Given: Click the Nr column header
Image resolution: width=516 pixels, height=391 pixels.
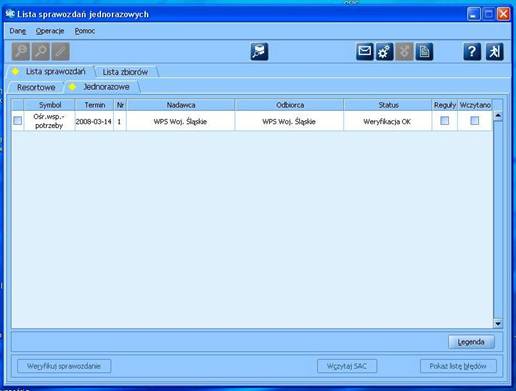Looking at the screenshot, I should click(120, 105).
